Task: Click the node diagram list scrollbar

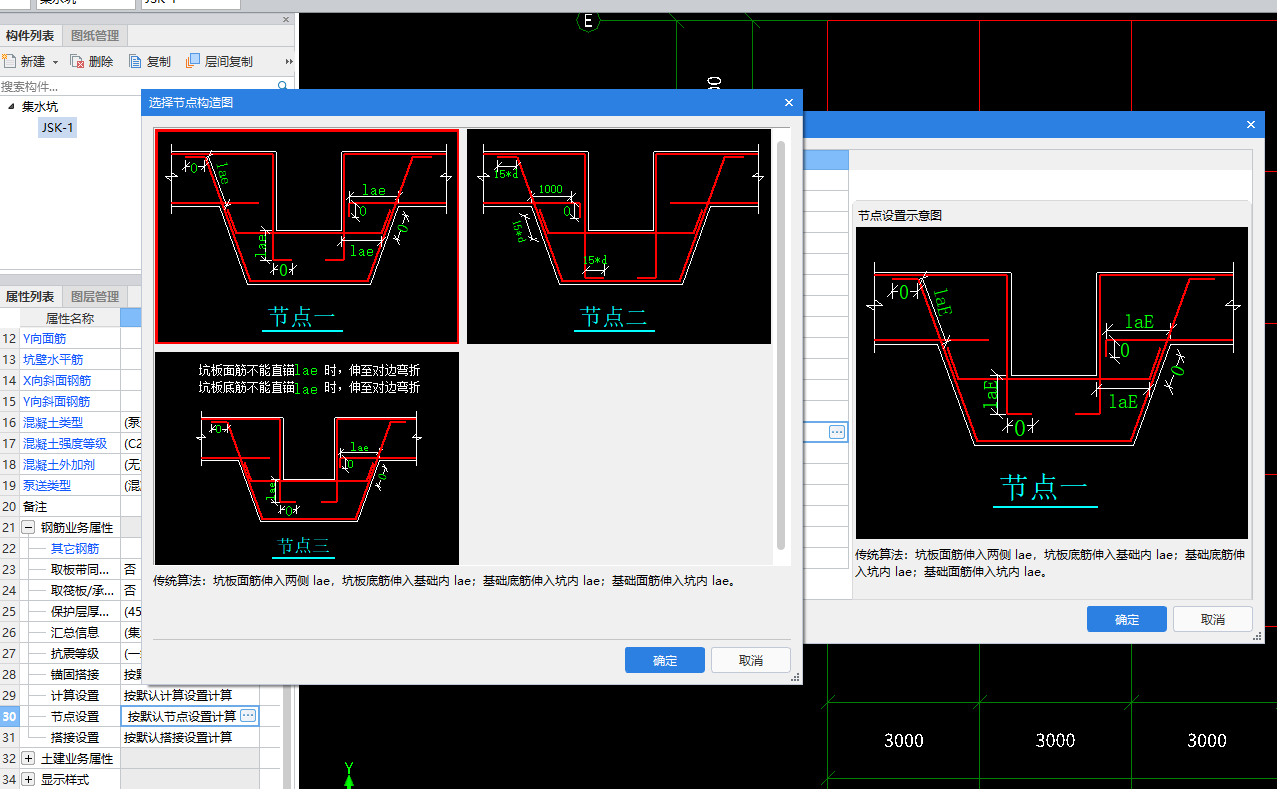Action: (x=781, y=345)
